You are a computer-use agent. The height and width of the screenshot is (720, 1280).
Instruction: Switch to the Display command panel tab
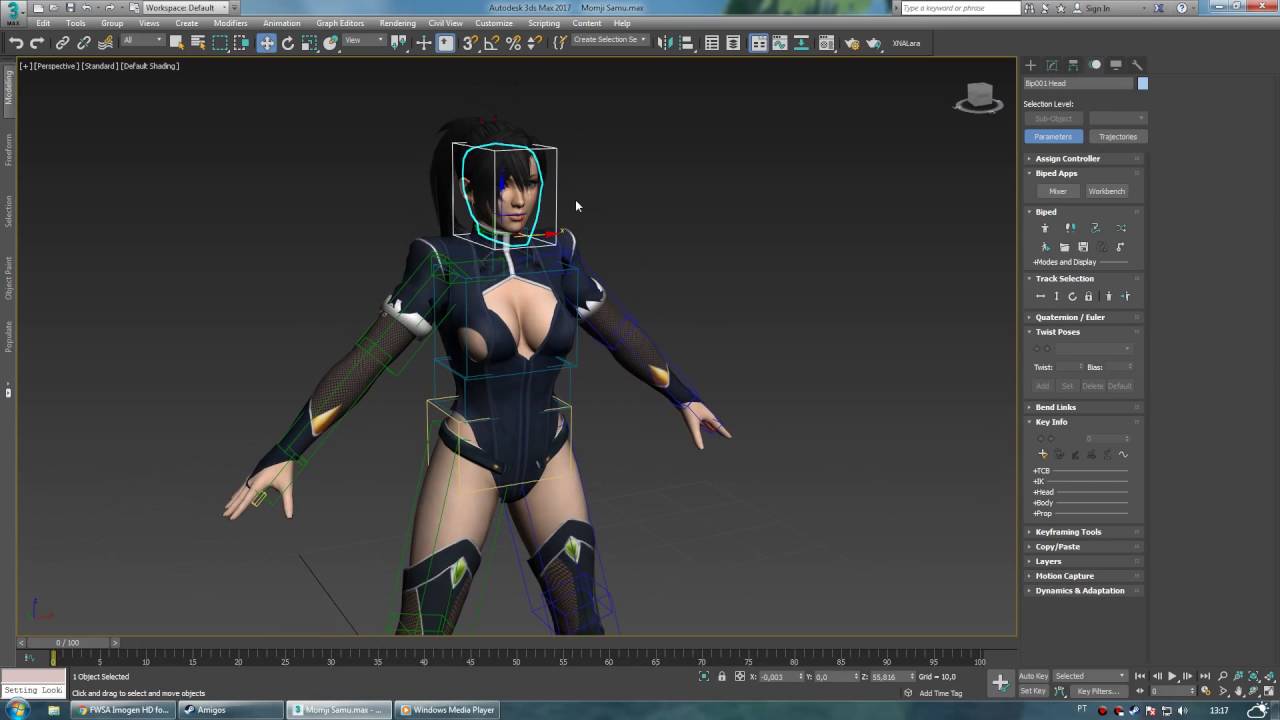[1116, 65]
